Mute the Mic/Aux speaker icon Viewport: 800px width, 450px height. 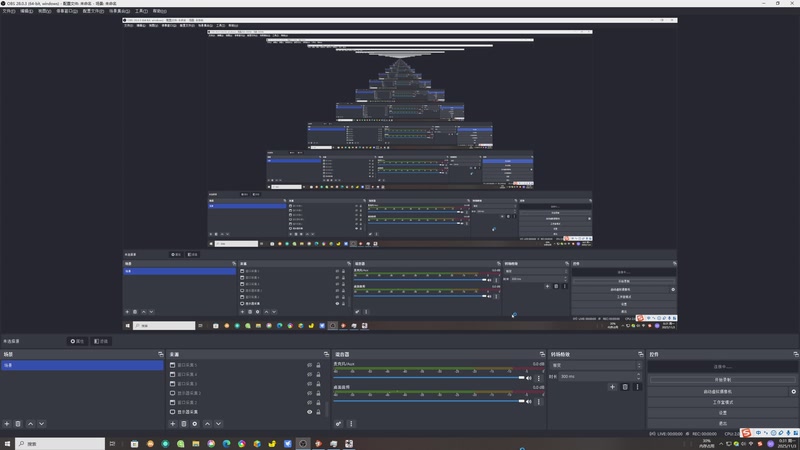click(529, 378)
